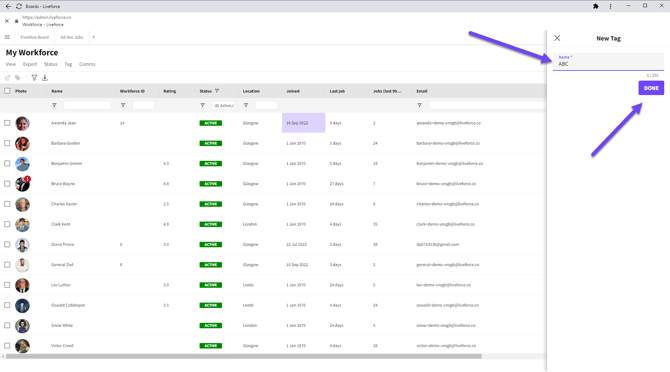Reload the page with refresh icon

19,6
